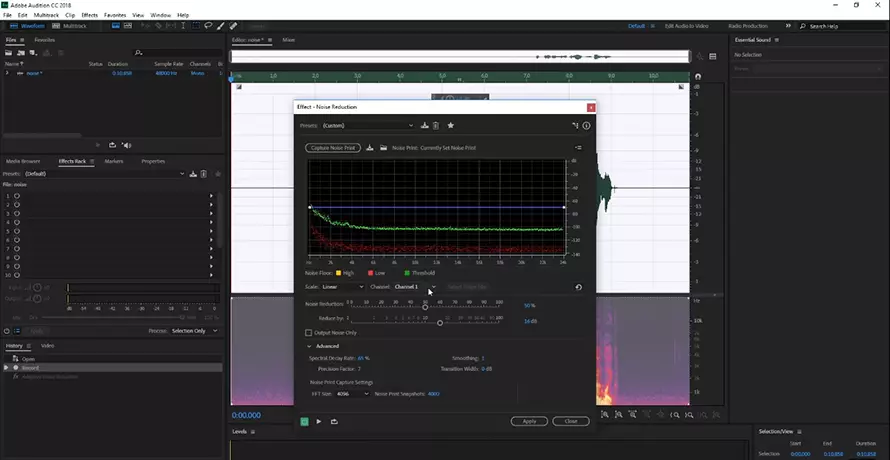Image resolution: width=890 pixels, height=460 pixels.
Task: Toggle loop playback in the effect dialog
Action: (334, 421)
